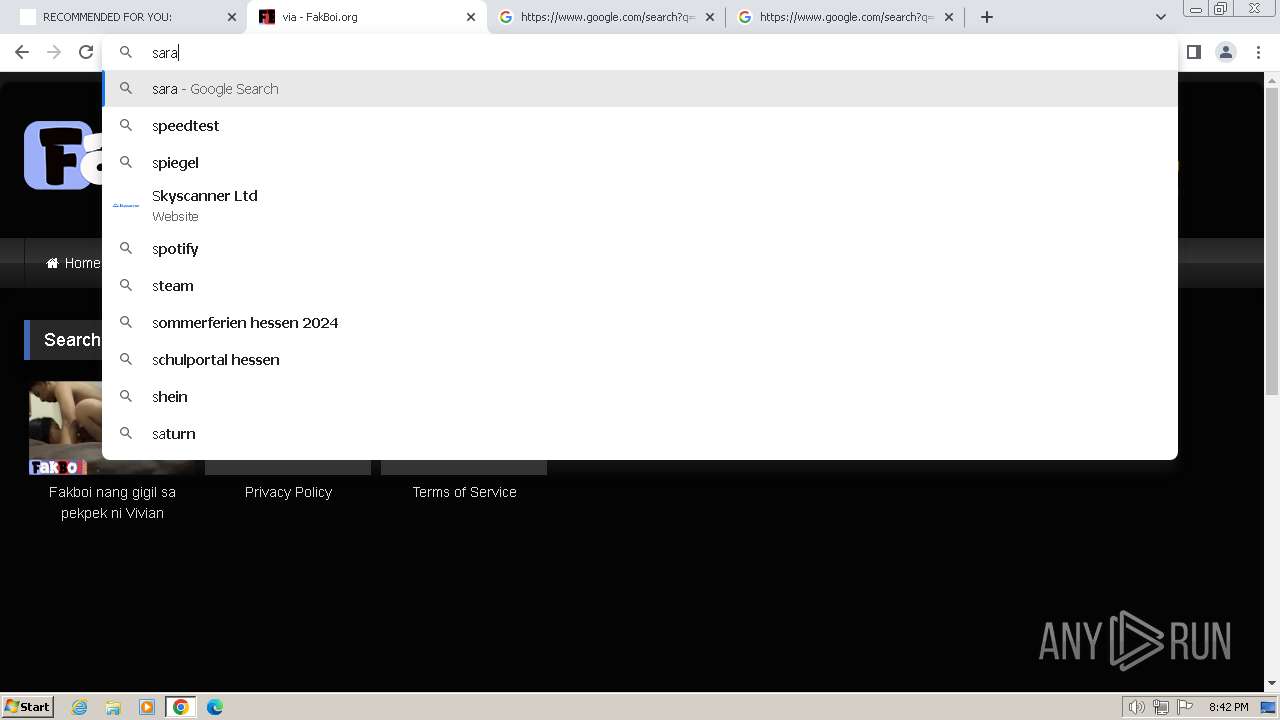Open Windows Media Player from taskbar
1280x720 pixels.
coord(147,707)
